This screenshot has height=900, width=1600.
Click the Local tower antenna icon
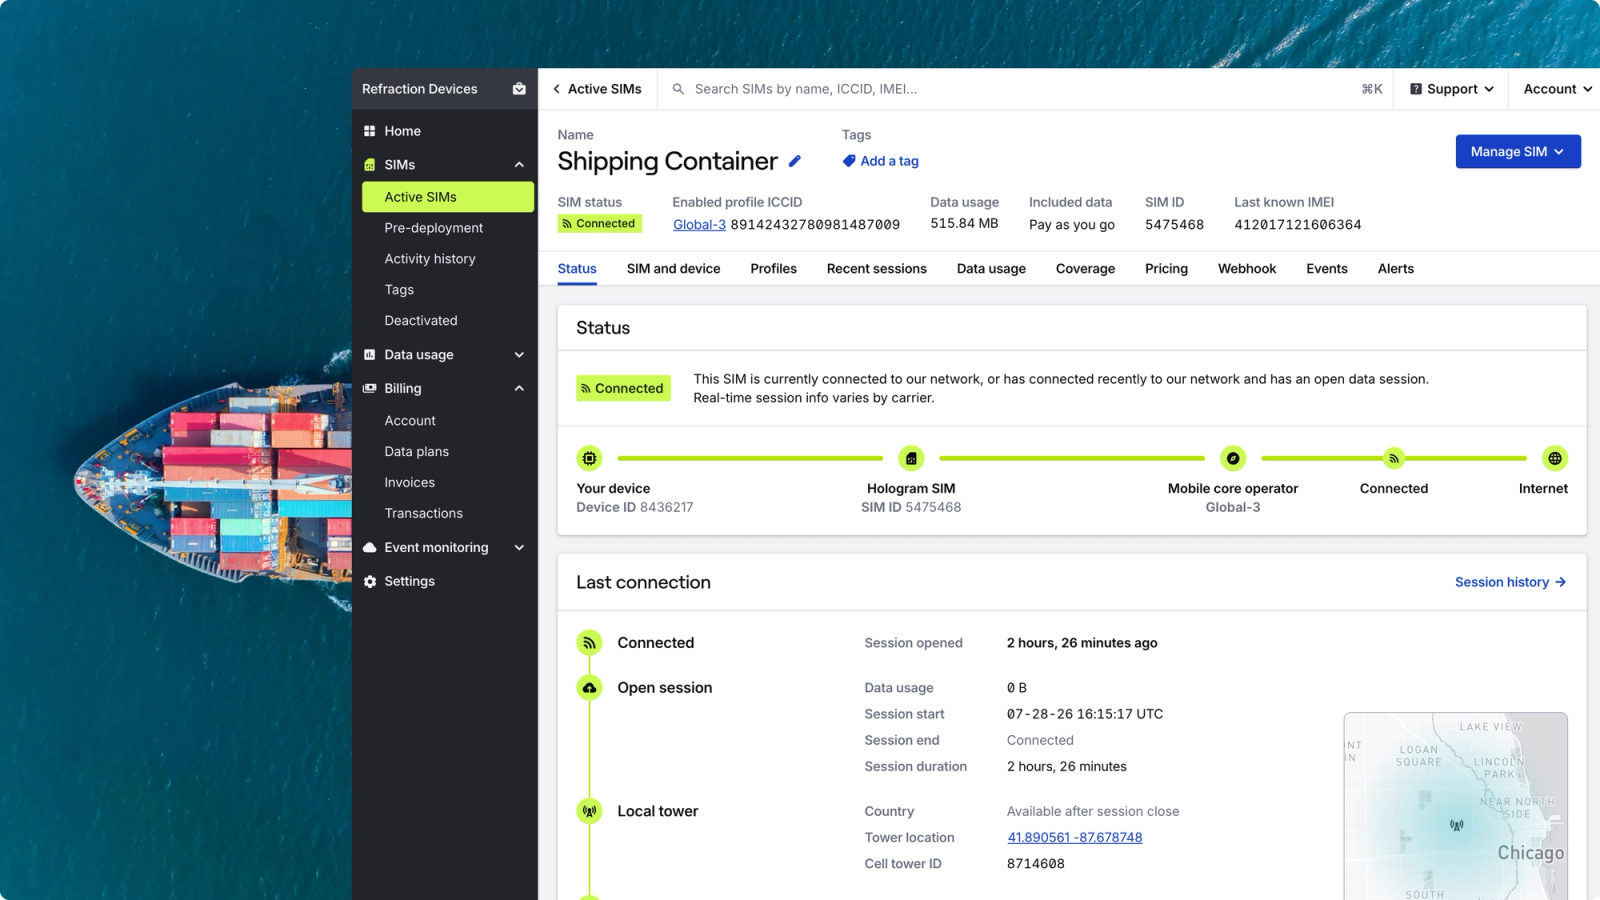590,811
